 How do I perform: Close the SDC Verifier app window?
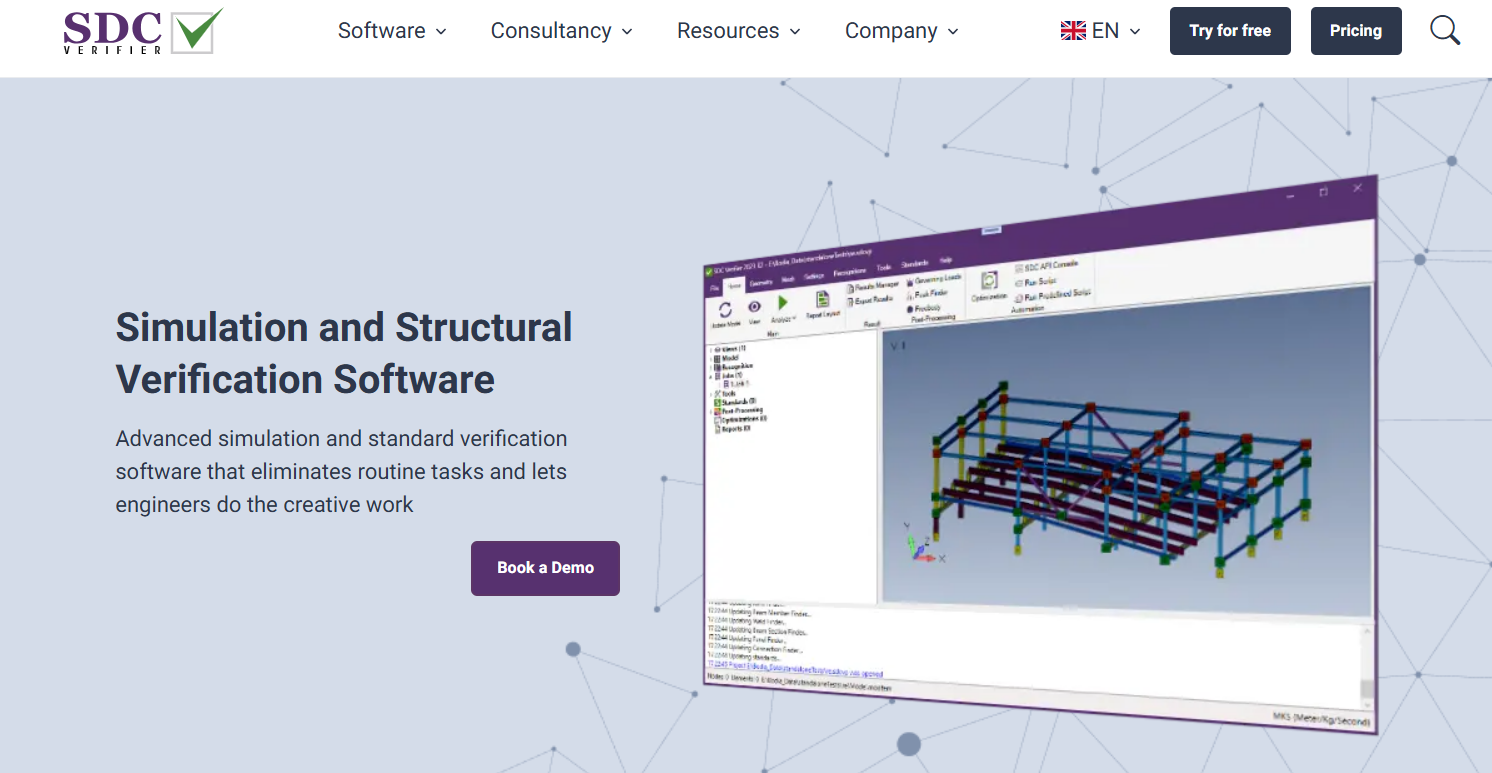pos(1357,187)
